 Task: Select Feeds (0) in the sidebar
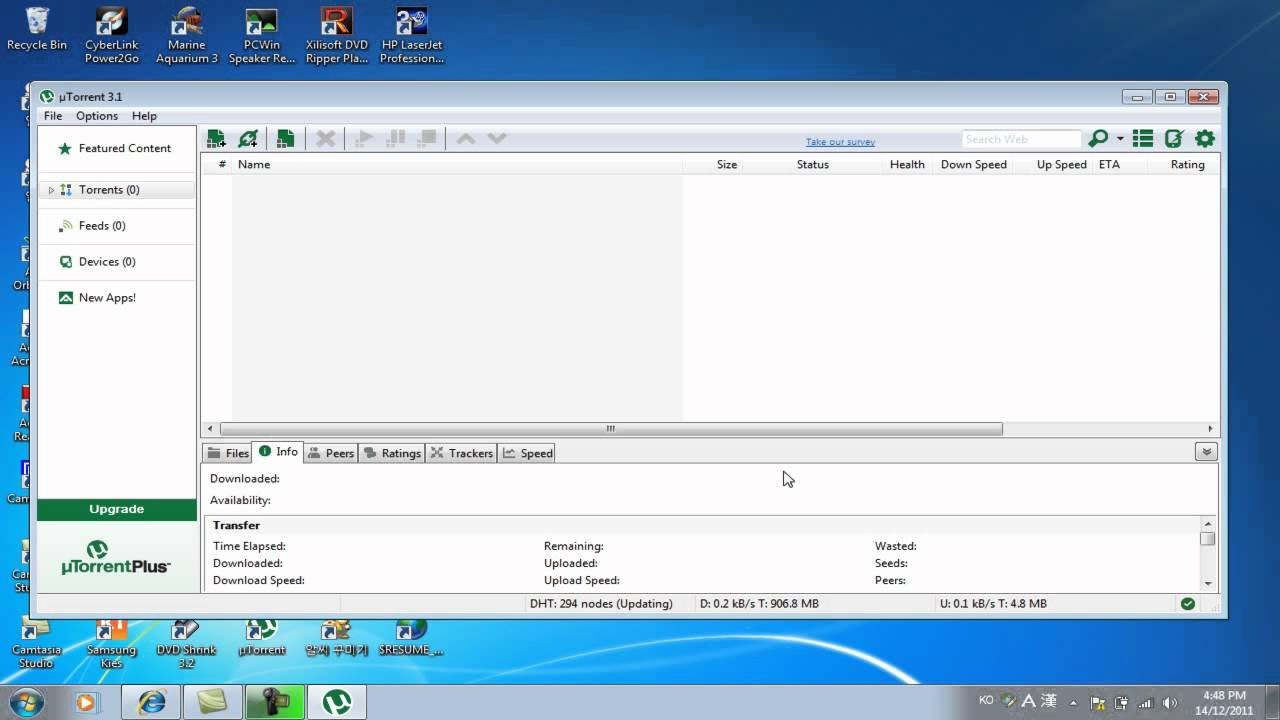tap(117, 226)
